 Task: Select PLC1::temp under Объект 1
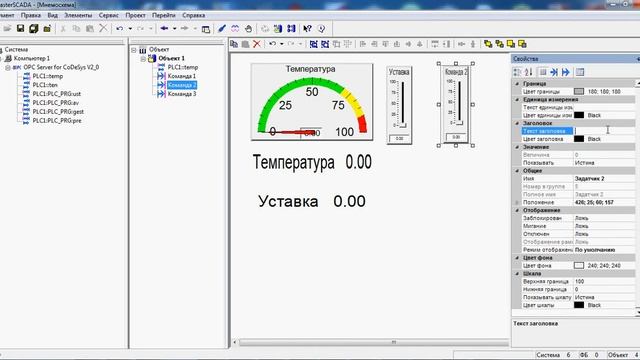tap(183, 67)
